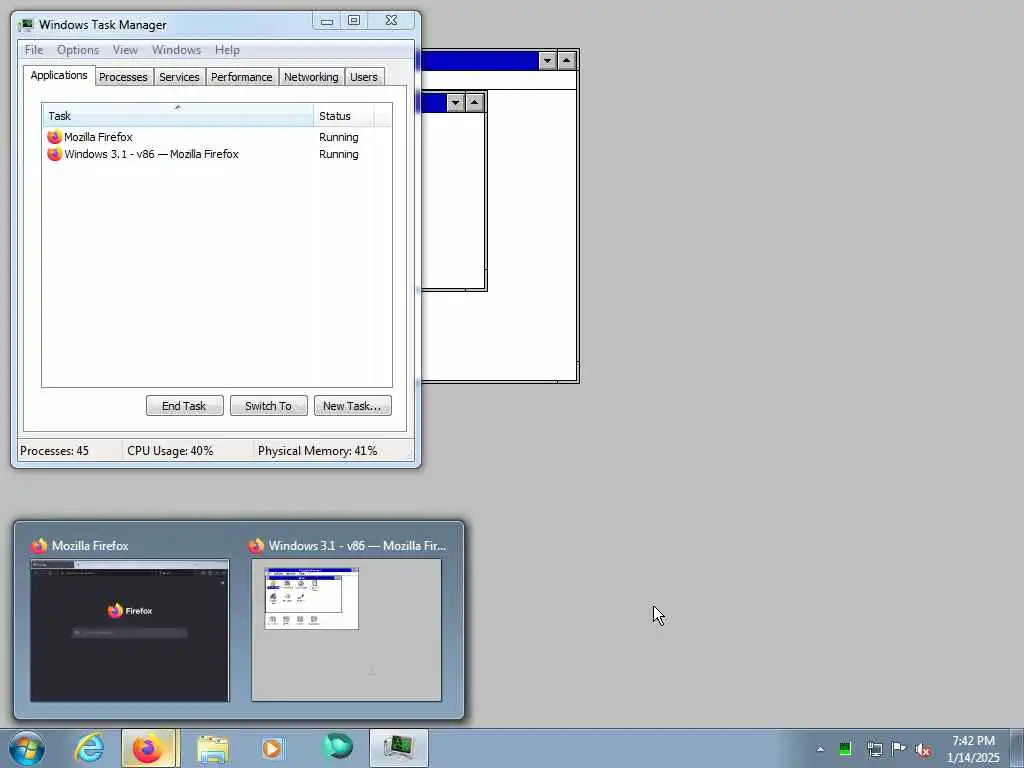
Task: Click the End Task button
Action: pyautogui.click(x=184, y=406)
